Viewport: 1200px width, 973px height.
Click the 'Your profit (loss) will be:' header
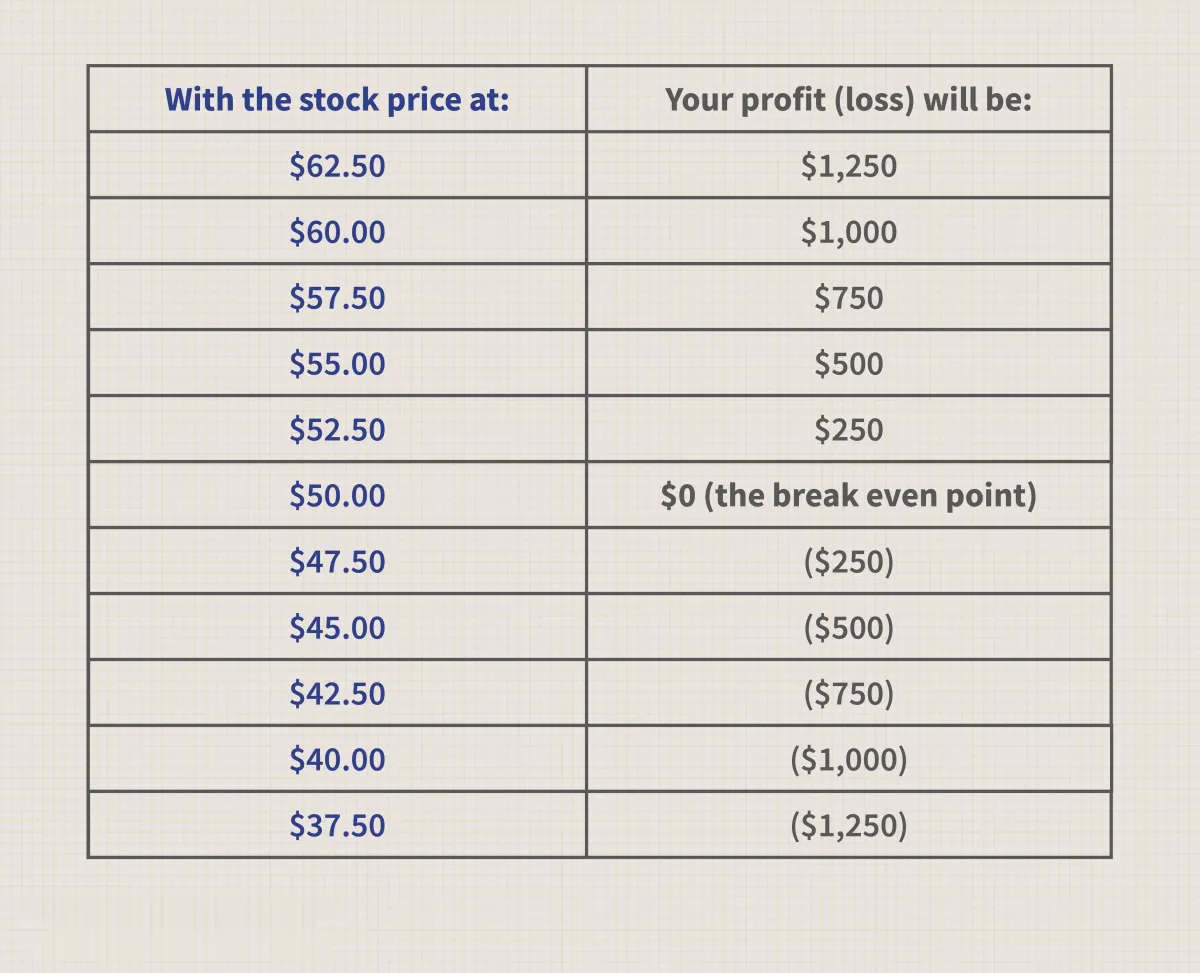pos(848,99)
